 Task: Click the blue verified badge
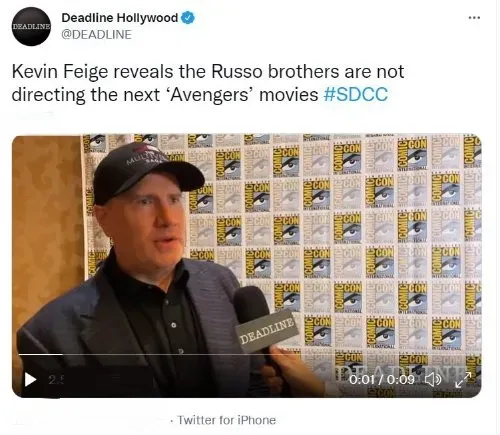188,18
